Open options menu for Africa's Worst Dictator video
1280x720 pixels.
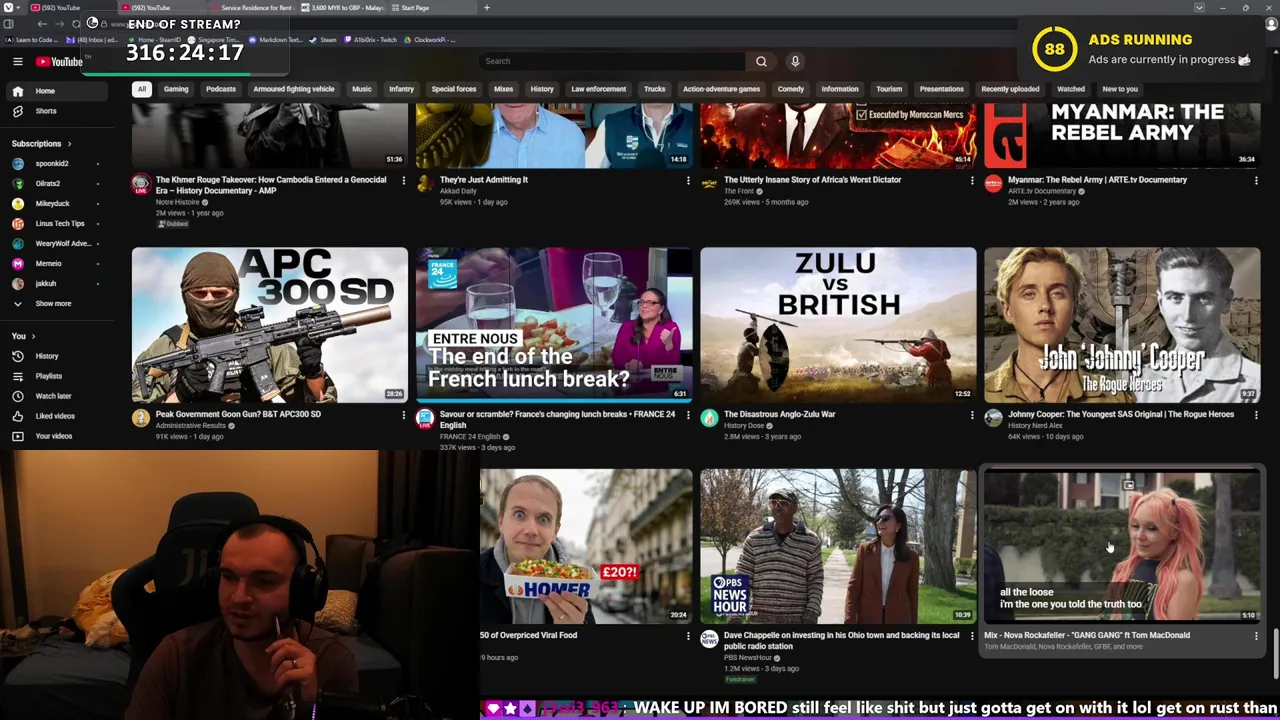[x=971, y=181]
